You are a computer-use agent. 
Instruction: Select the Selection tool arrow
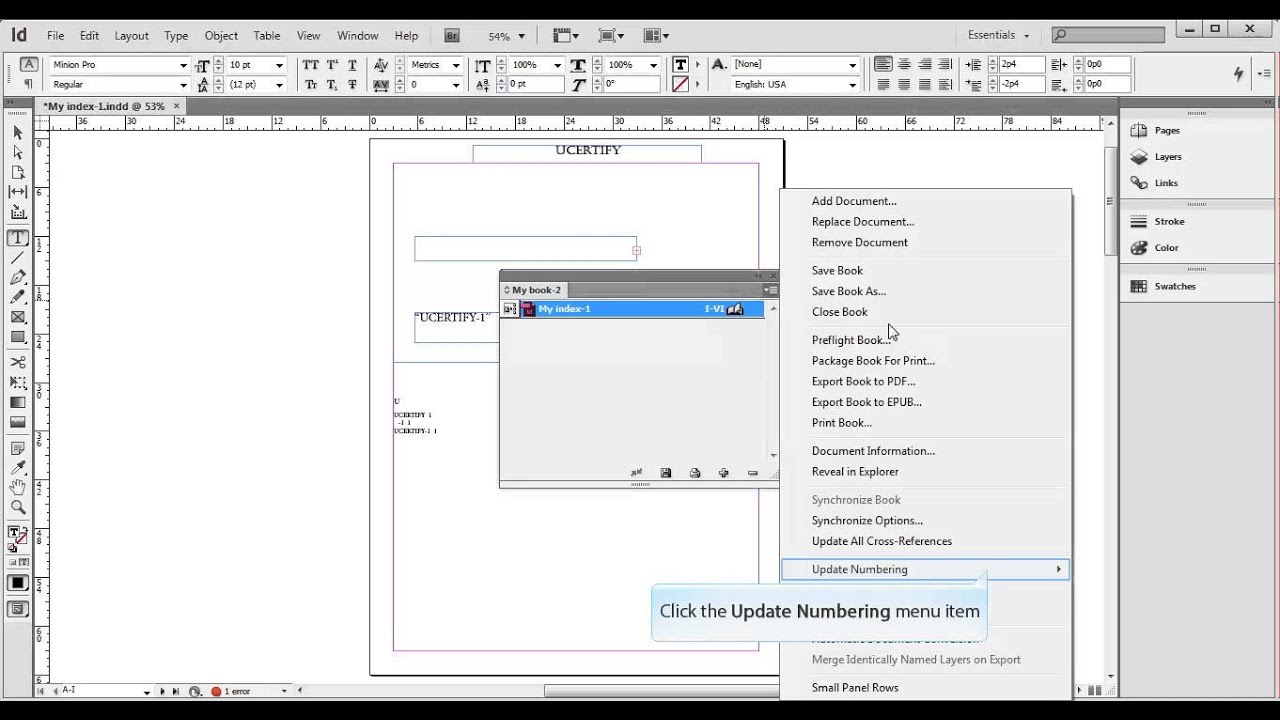pyautogui.click(x=18, y=132)
